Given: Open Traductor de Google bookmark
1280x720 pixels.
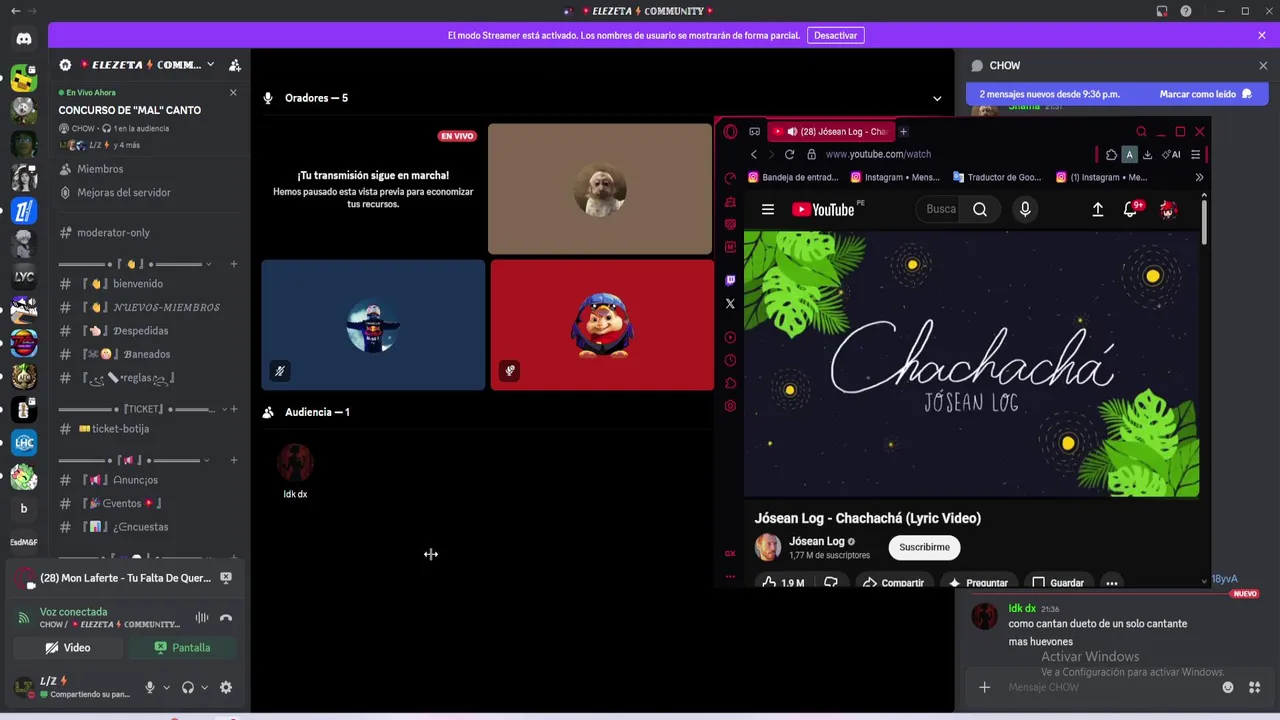Looking at the screenshot, I should click(x=996, y=177).
